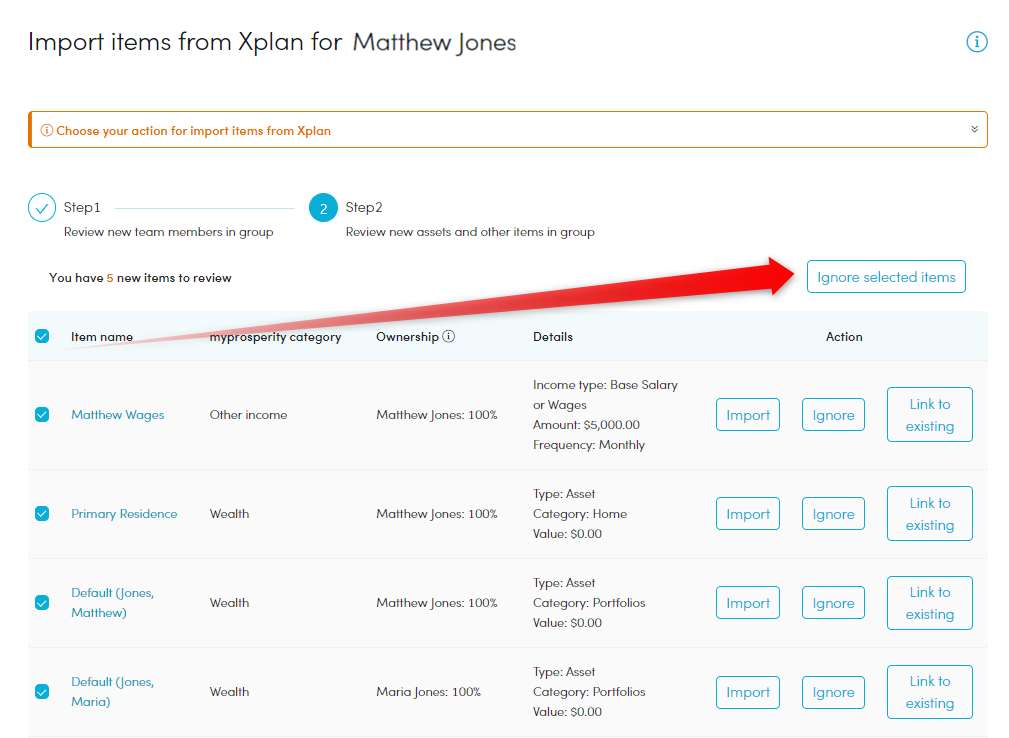Click the Ownership info icon
Screen dimensions: 1009x738
pyautogui.click(x=449, y=337)
